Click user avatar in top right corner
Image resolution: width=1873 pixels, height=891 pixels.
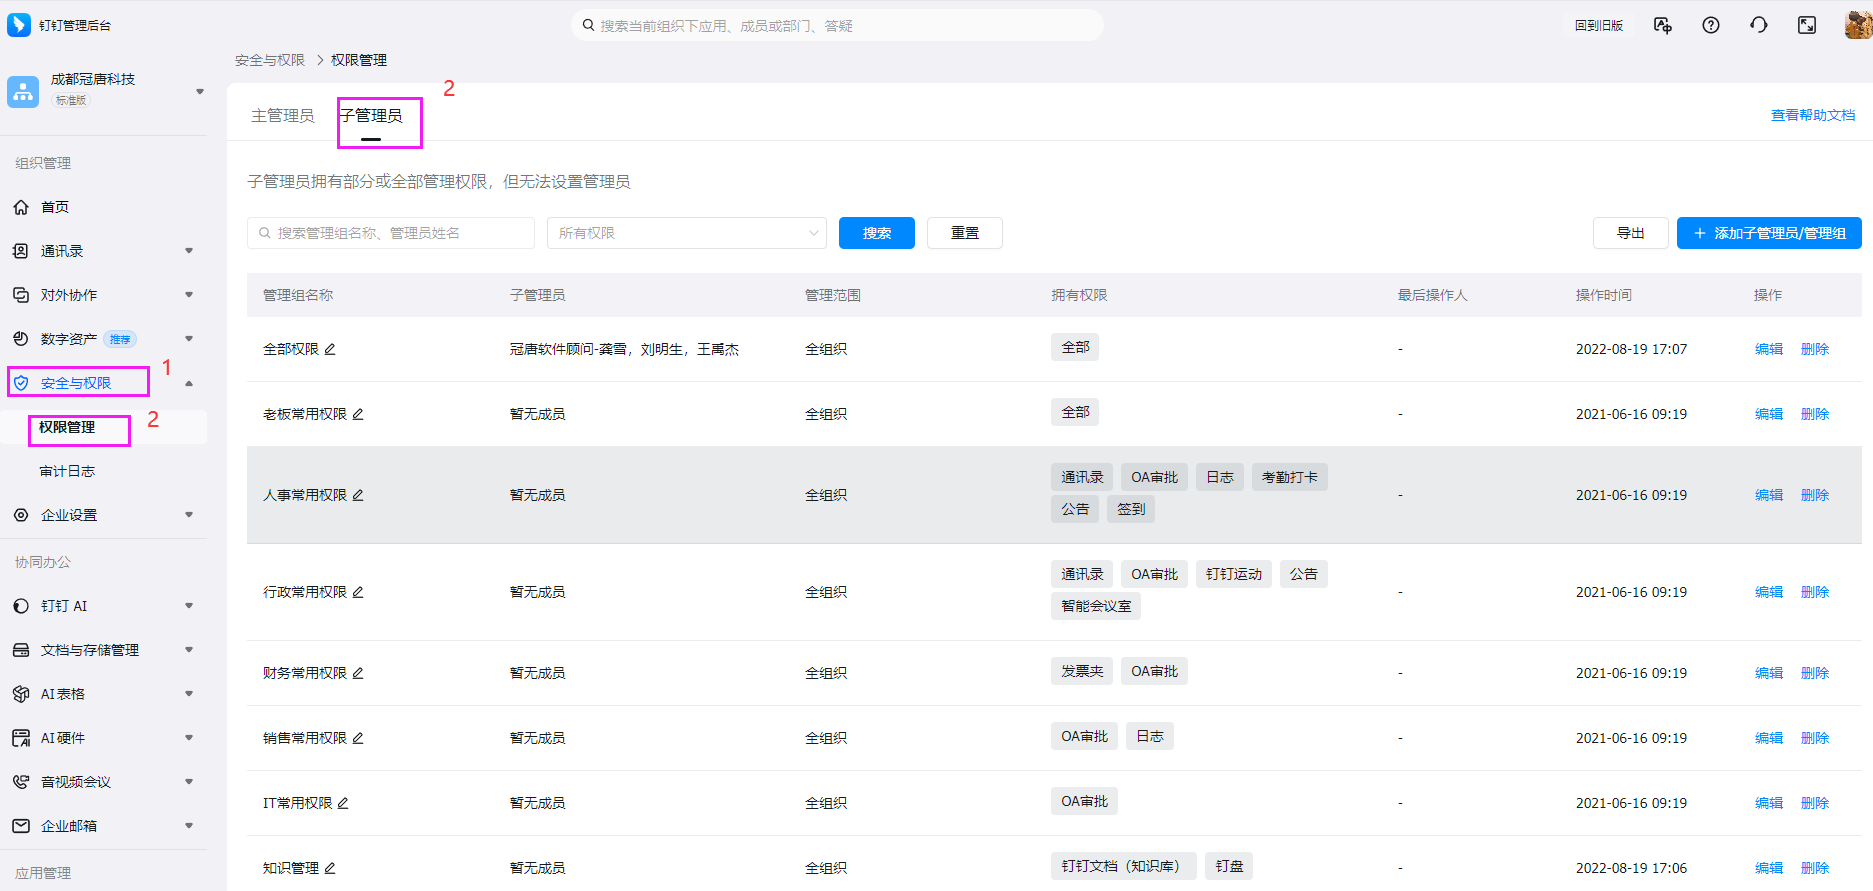pyautogui.click(x=1857, y=25)
